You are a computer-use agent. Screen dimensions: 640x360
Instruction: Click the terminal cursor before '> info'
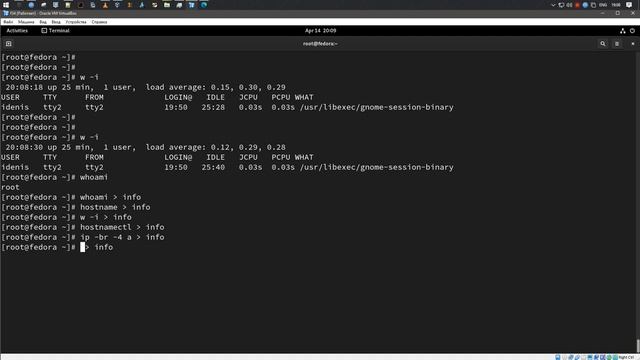pyautogui.click(x=82, y=247)
